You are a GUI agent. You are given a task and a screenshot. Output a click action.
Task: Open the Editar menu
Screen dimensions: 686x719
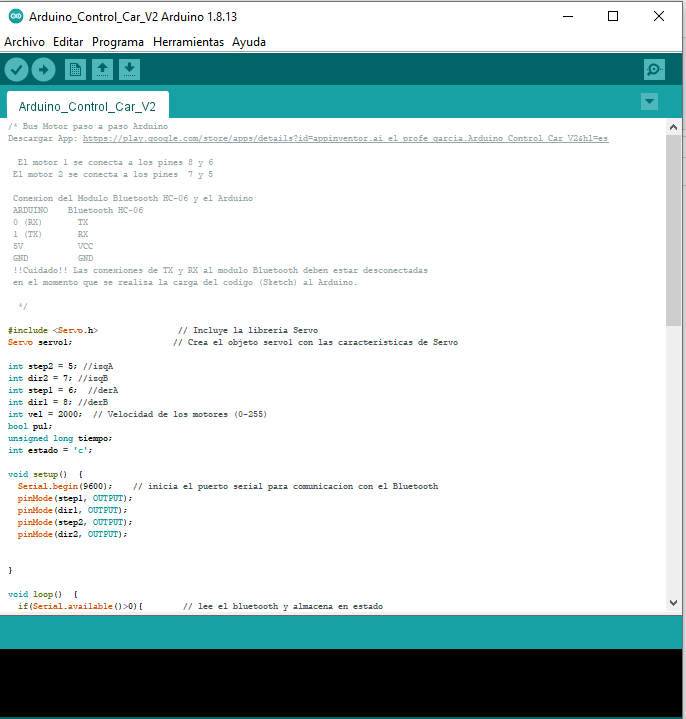point(68,42)
